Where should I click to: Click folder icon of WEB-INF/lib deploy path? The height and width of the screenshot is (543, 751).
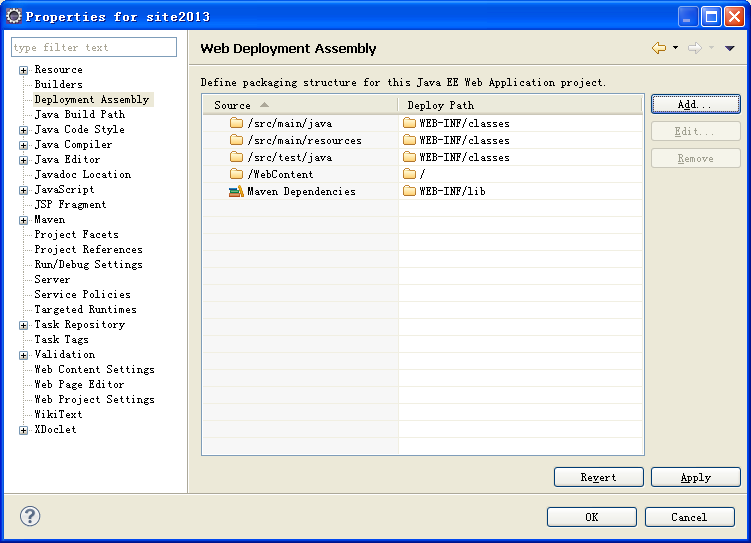pyautogui.click(x=409, y=191)
